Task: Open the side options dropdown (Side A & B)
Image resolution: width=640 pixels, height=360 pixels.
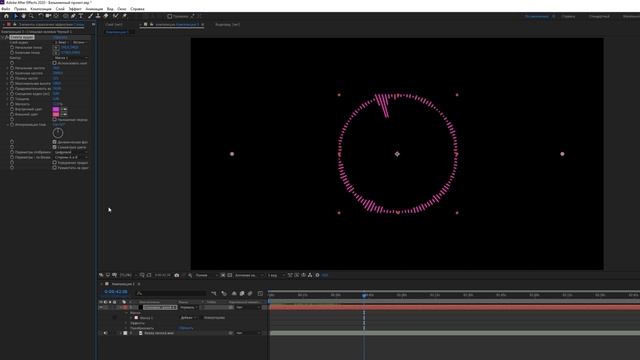Action: coord(71,157)
